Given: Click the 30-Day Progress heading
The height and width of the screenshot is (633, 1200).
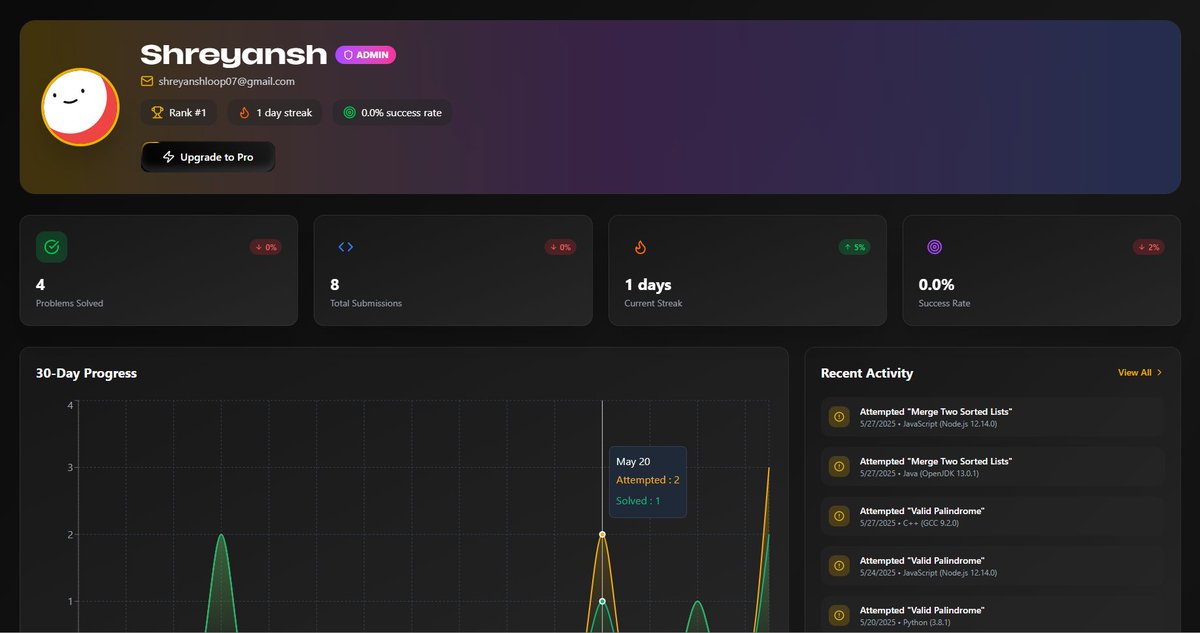Looking at the screenshot, I should pos(86,373).
